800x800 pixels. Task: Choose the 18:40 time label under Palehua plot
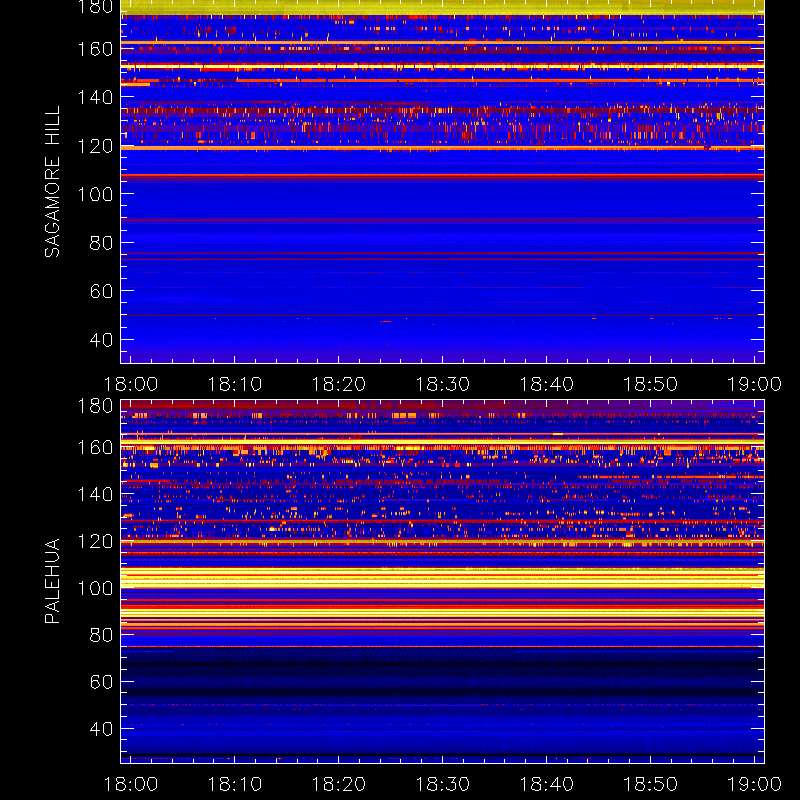tap(546, 784)
